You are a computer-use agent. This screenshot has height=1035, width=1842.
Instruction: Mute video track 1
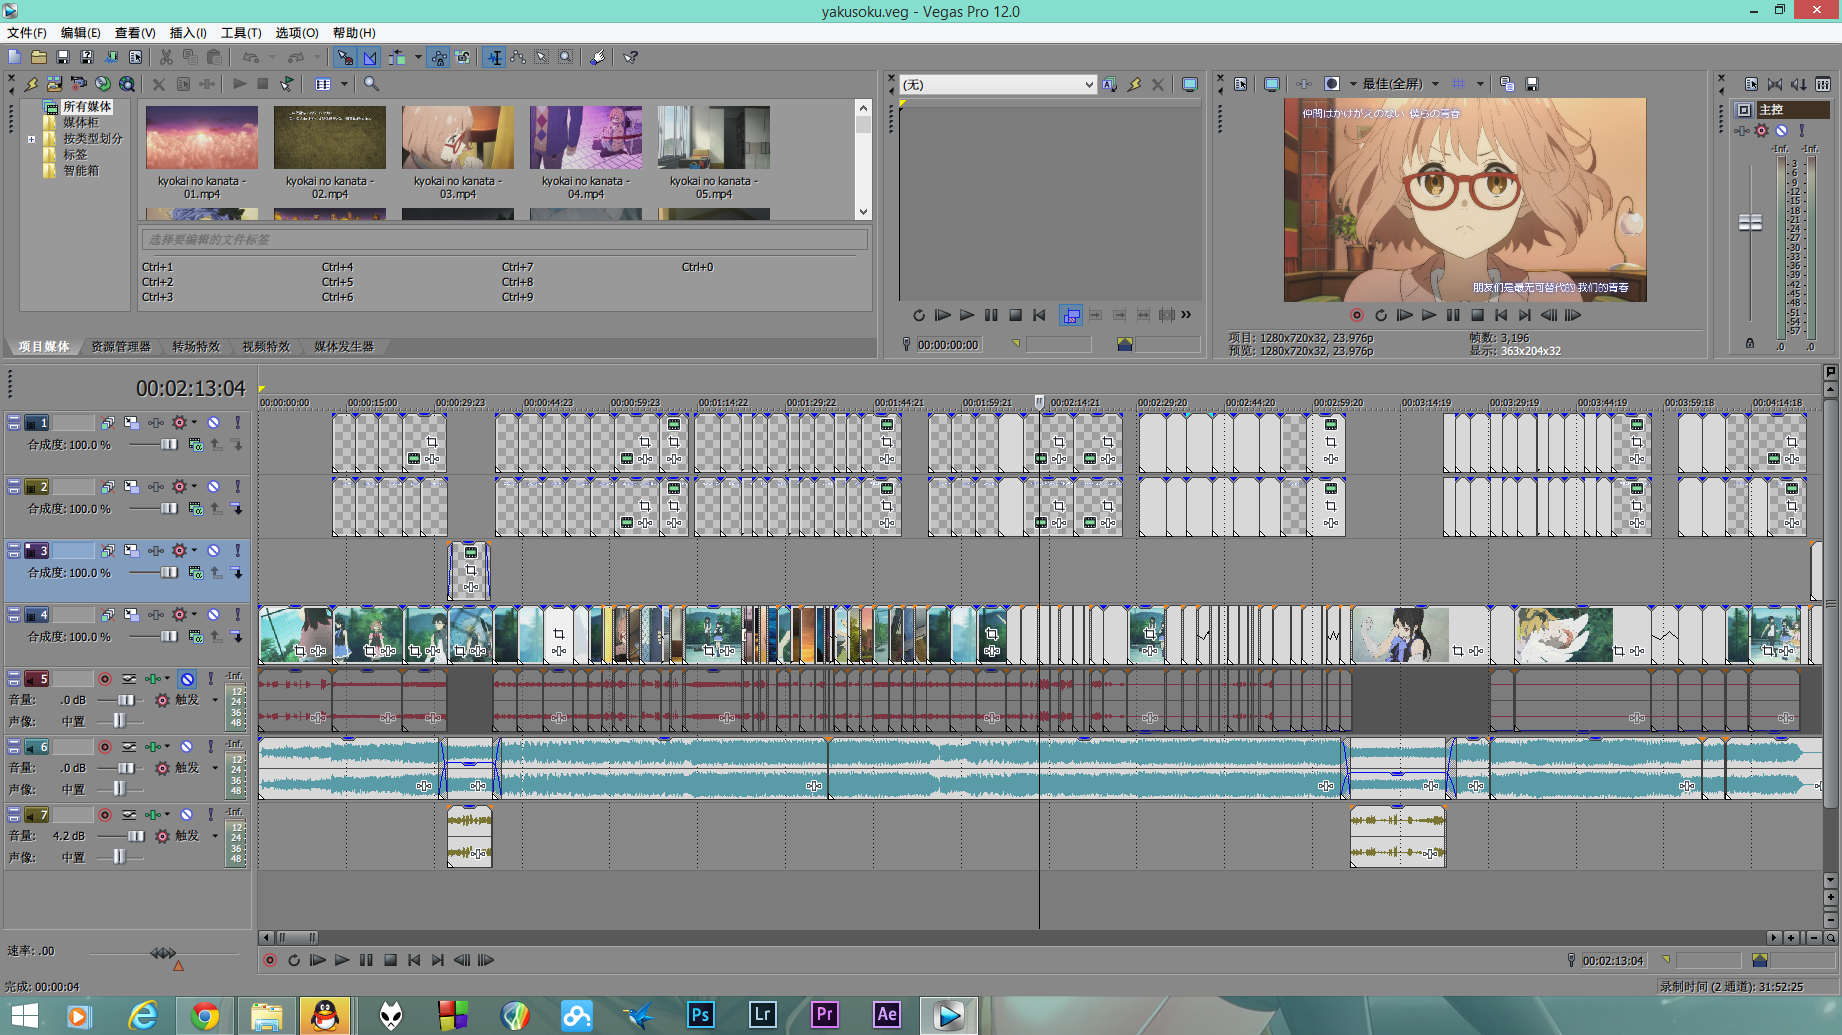214,422
